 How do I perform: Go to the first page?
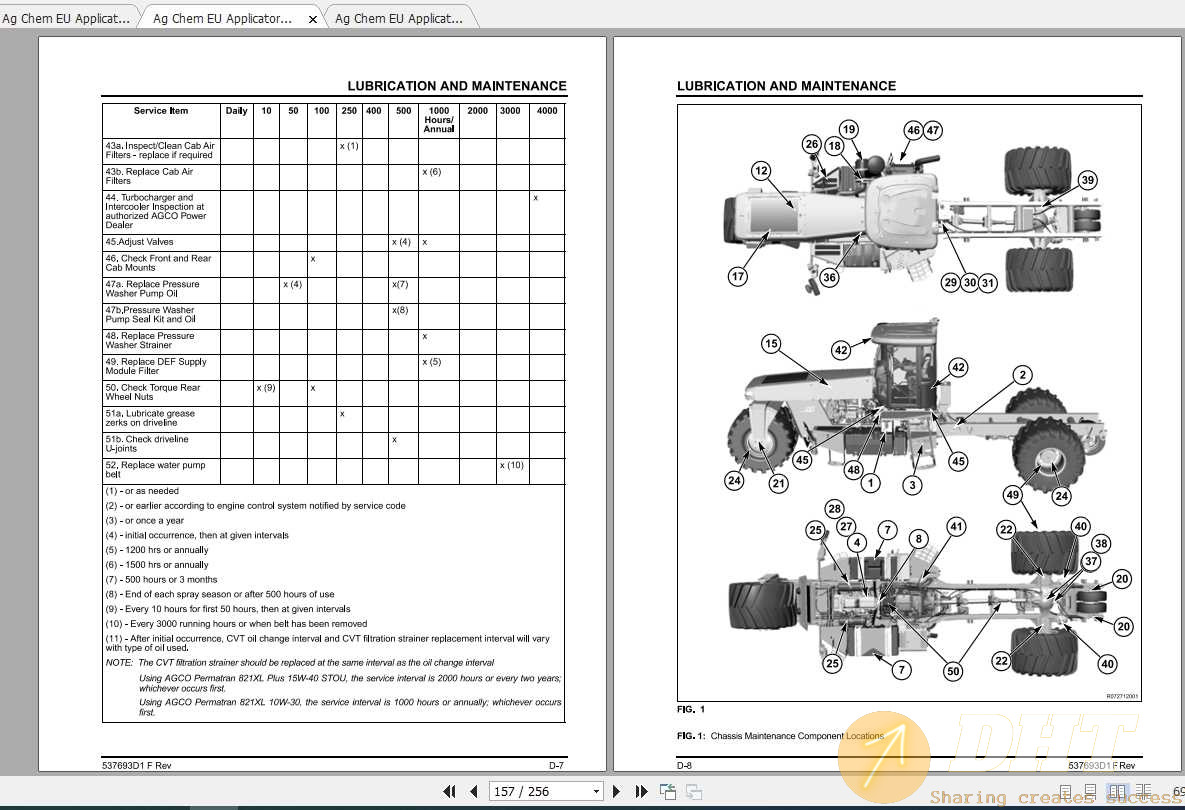click(449, 791)
